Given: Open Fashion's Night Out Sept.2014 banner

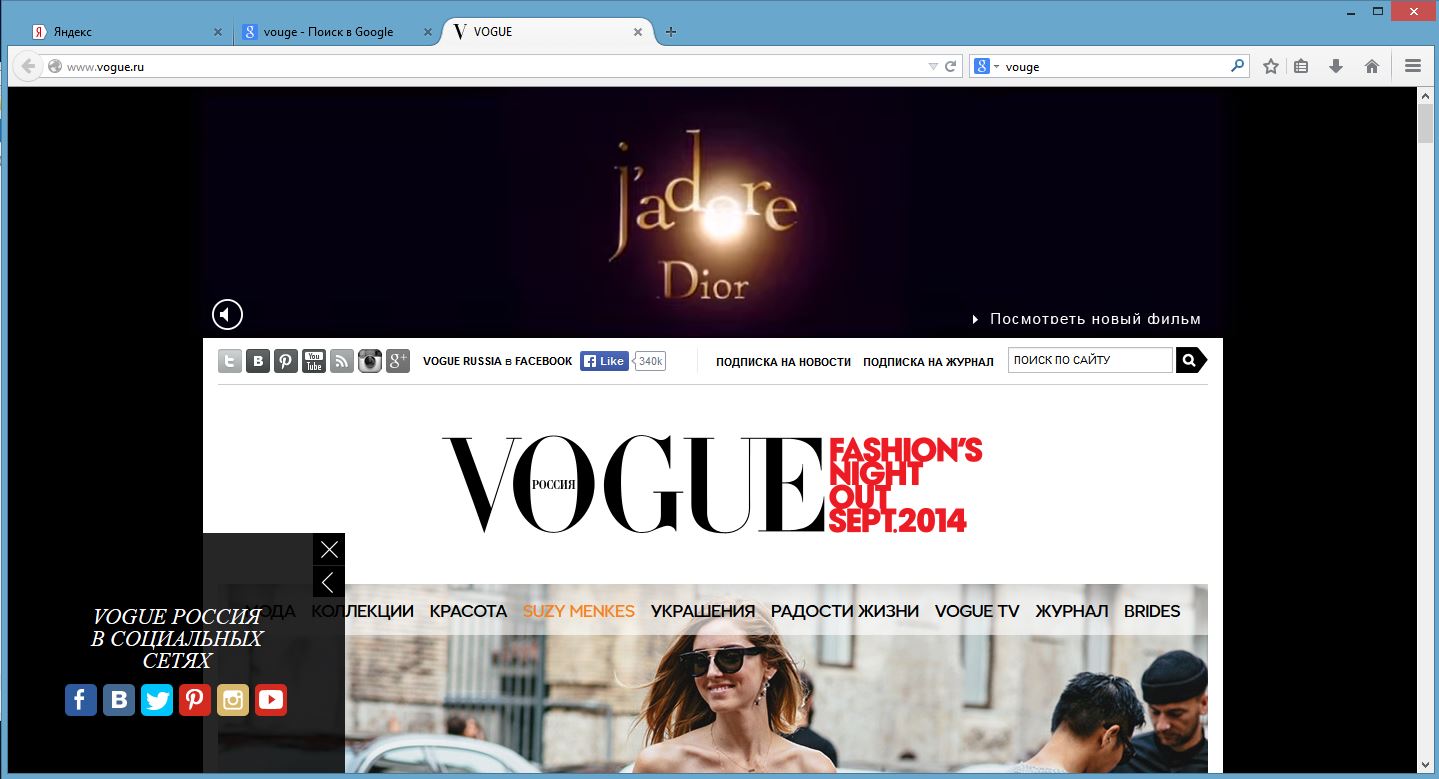Looking at the screenshot, I should (905, 484).
